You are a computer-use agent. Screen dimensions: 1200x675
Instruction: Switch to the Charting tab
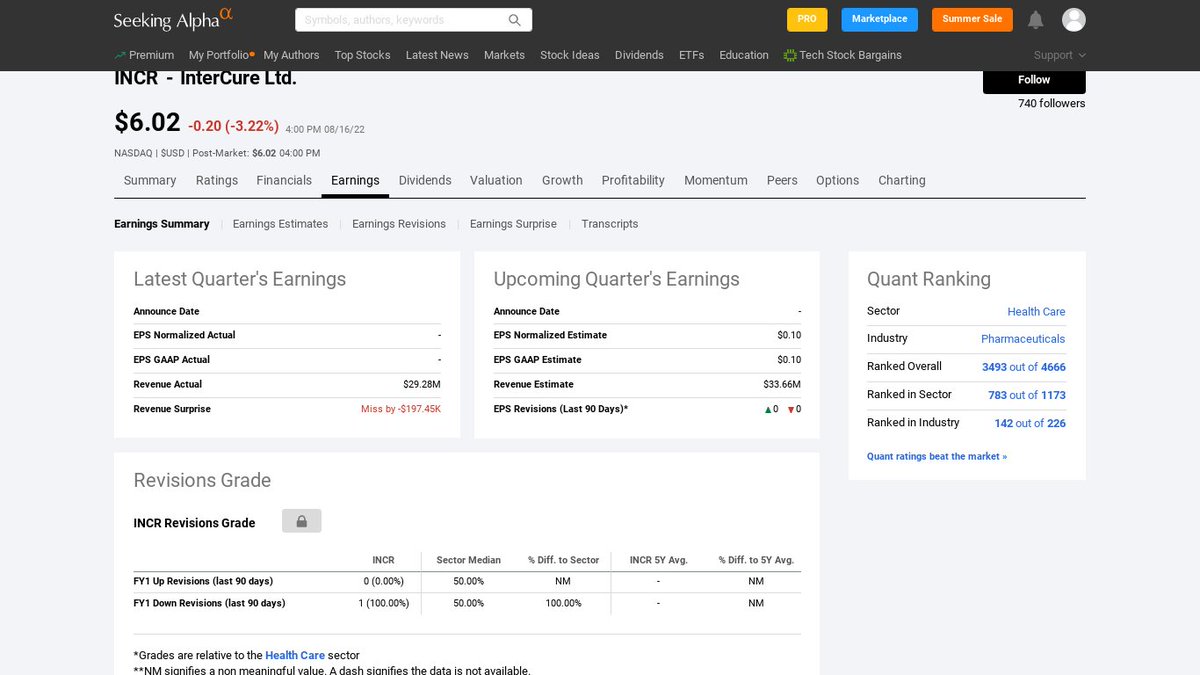902,180
